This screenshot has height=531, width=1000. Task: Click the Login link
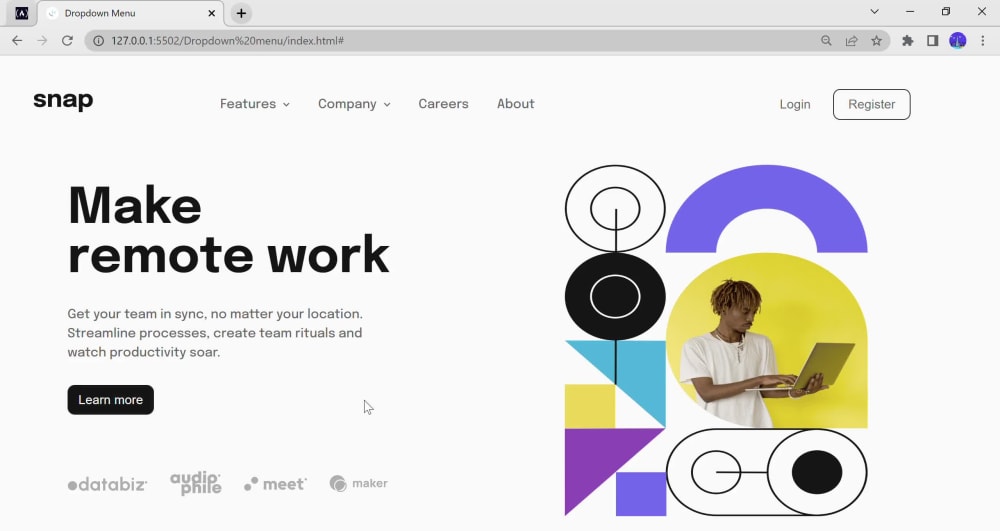[x=795, y=105]
